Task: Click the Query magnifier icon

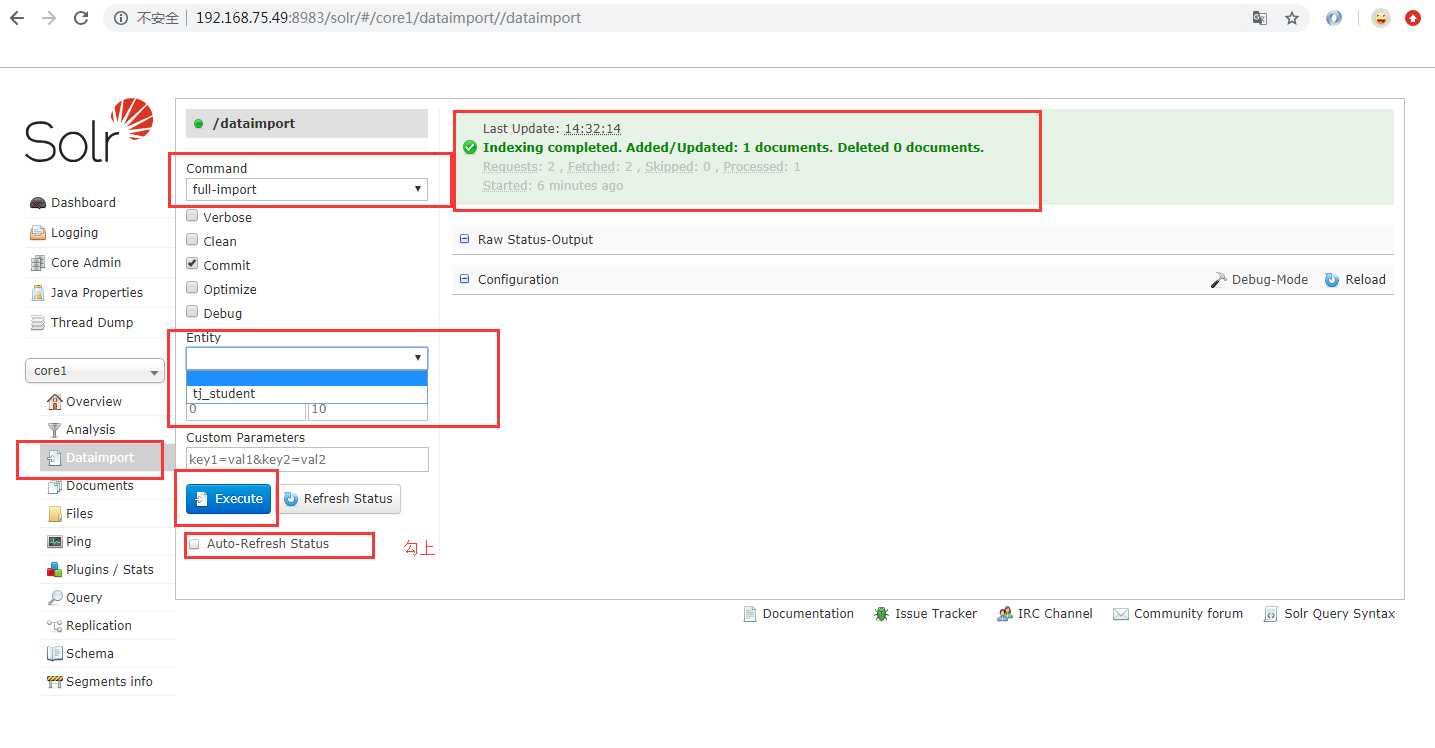Action: click(x=55, y=598)
